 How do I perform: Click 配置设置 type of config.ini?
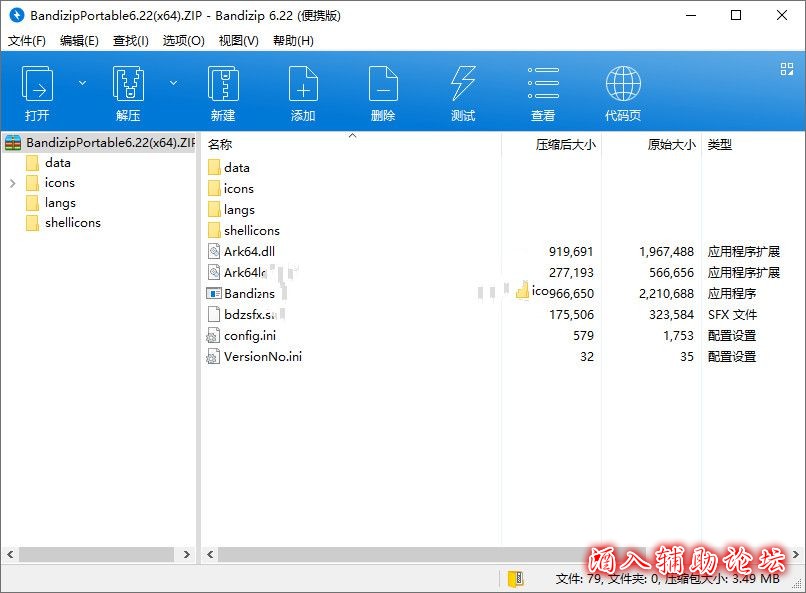731,336
